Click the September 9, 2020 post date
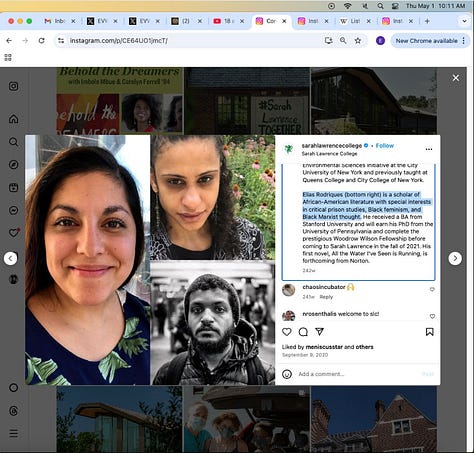474x453 pixels. [x=305, y=355]
